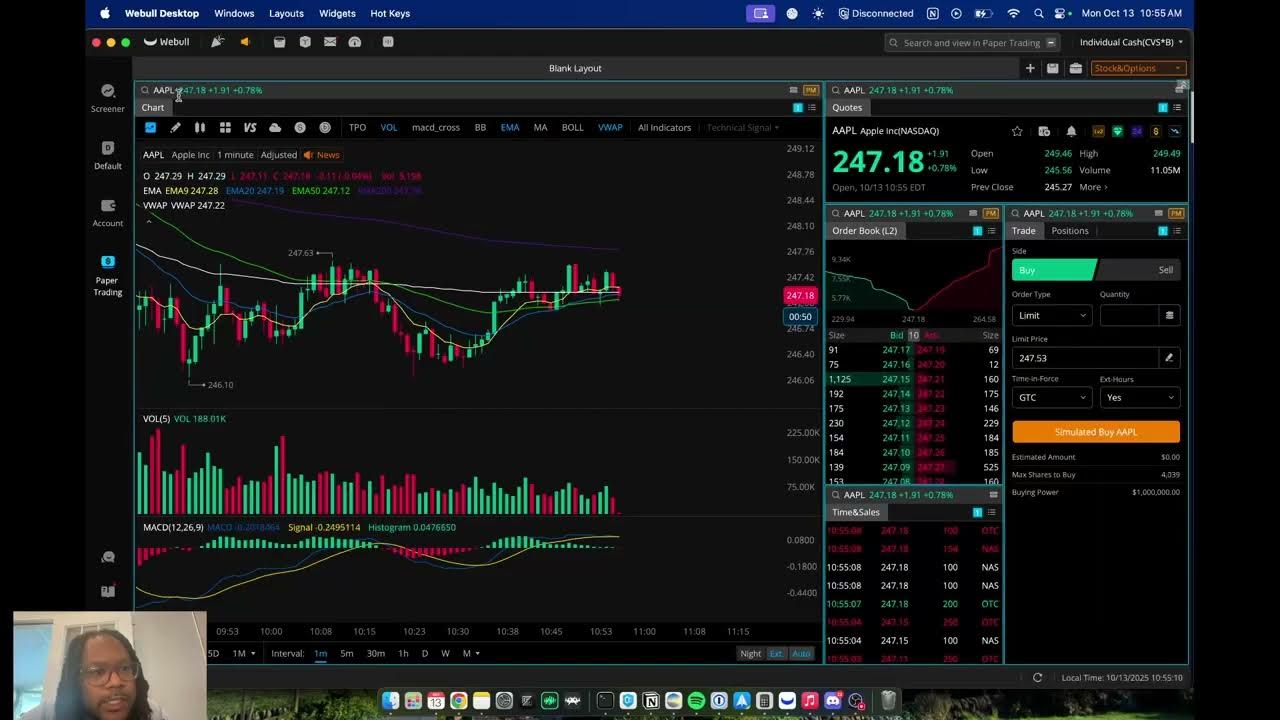The height and width of the screenshot is (720, 1280).
Task: Select the Sell side in the trade panel
Action: 1164,269
